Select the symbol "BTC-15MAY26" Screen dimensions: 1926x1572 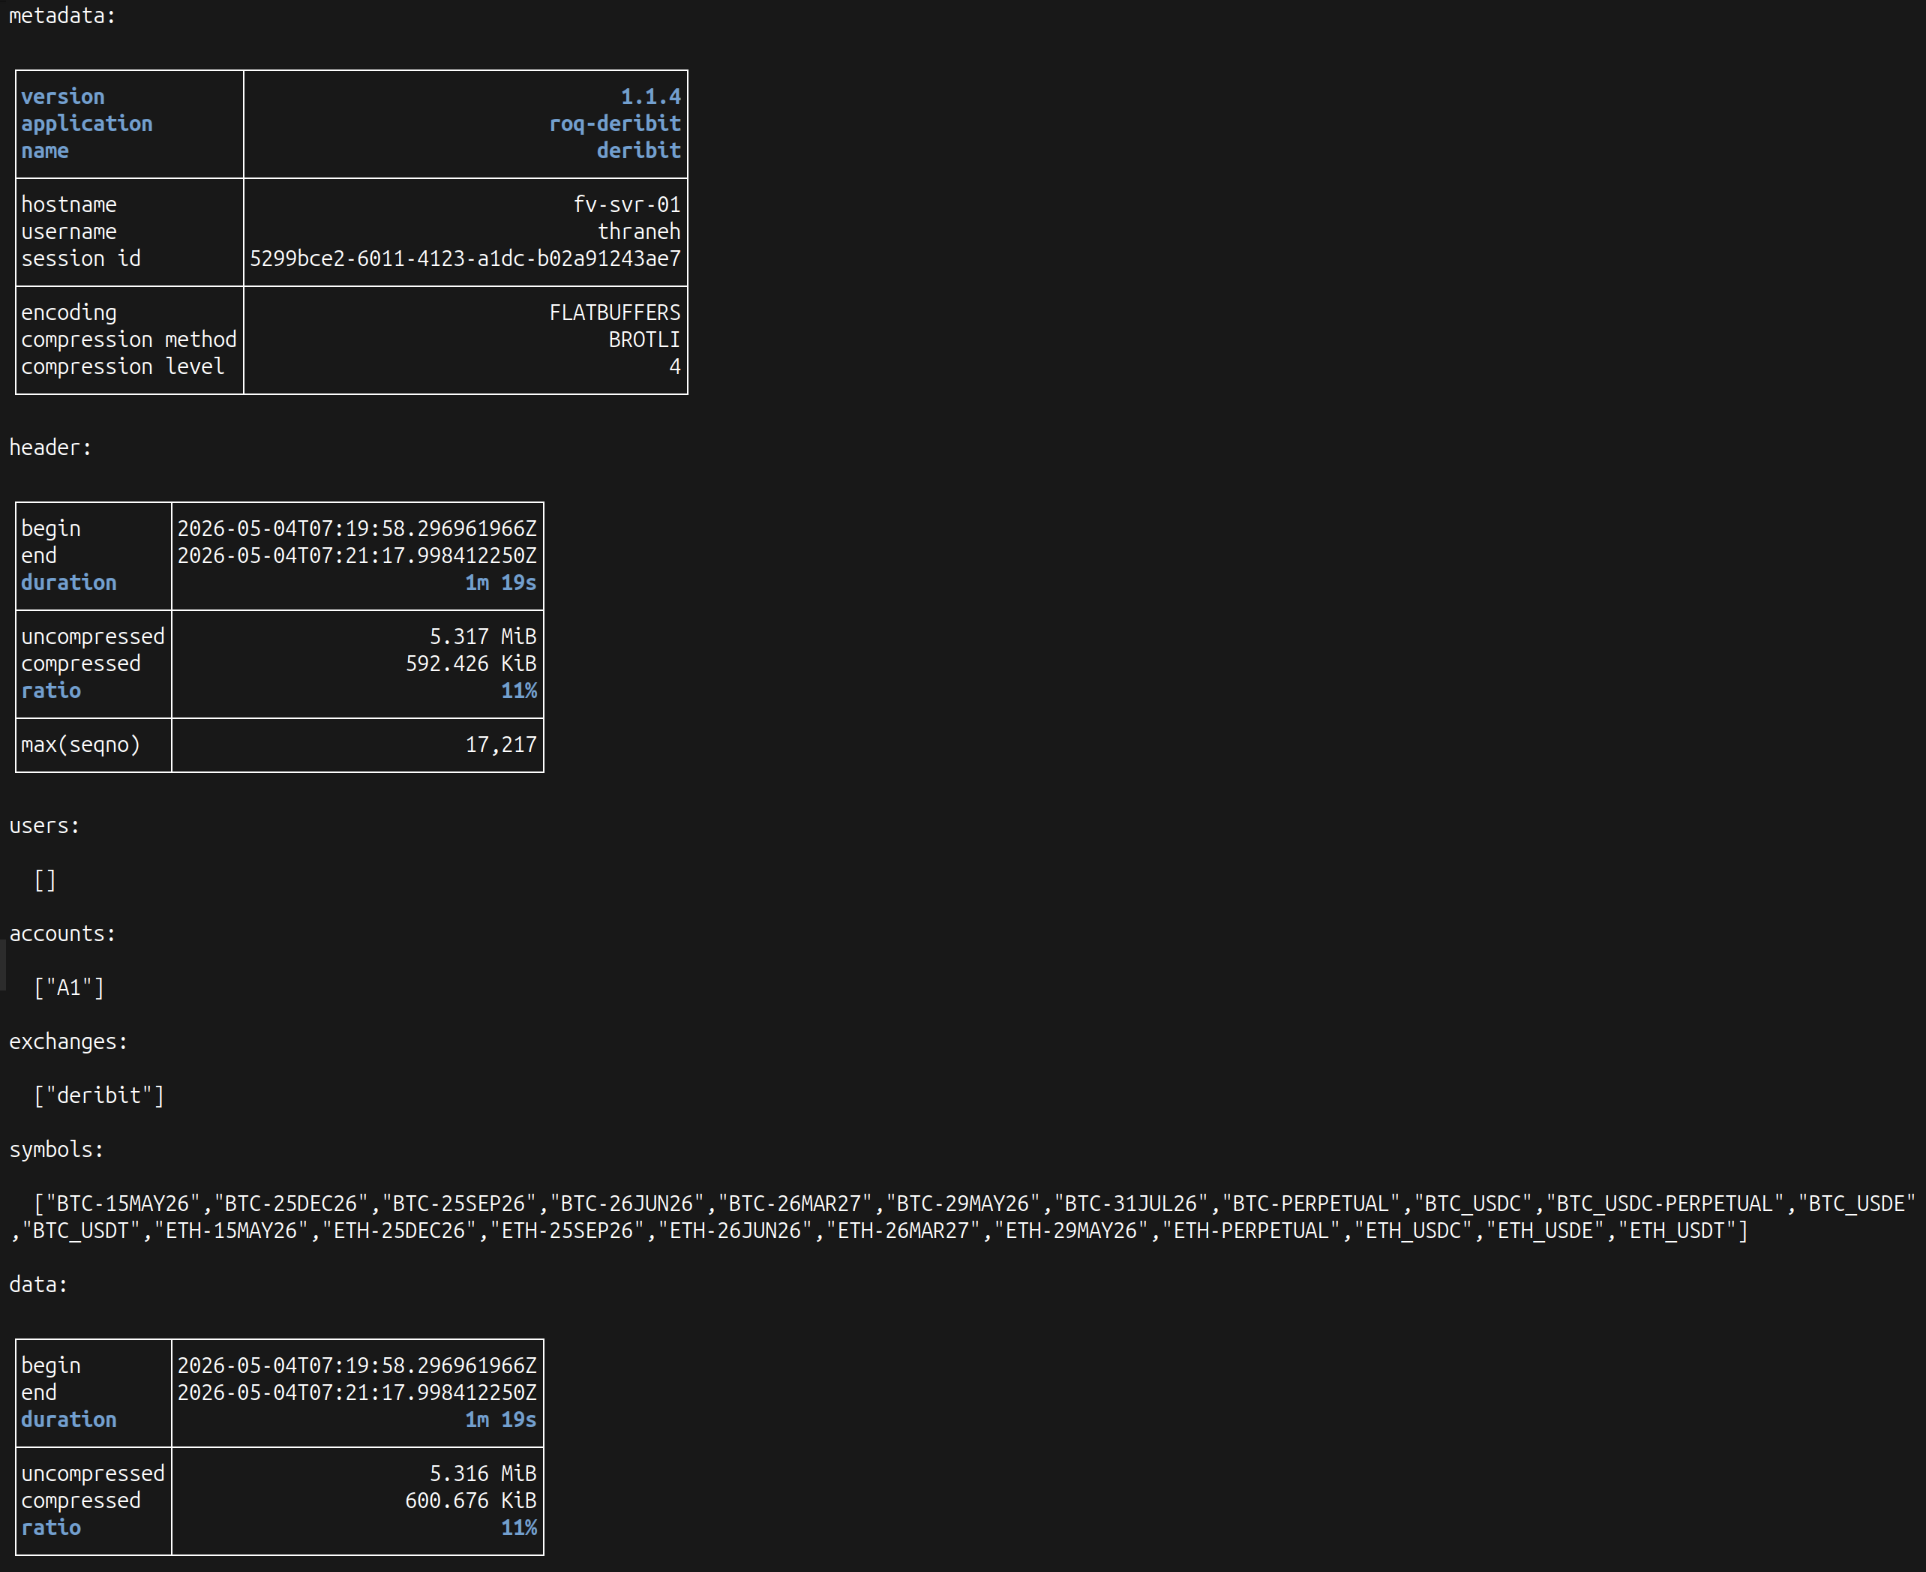[x=123, y=1204]
